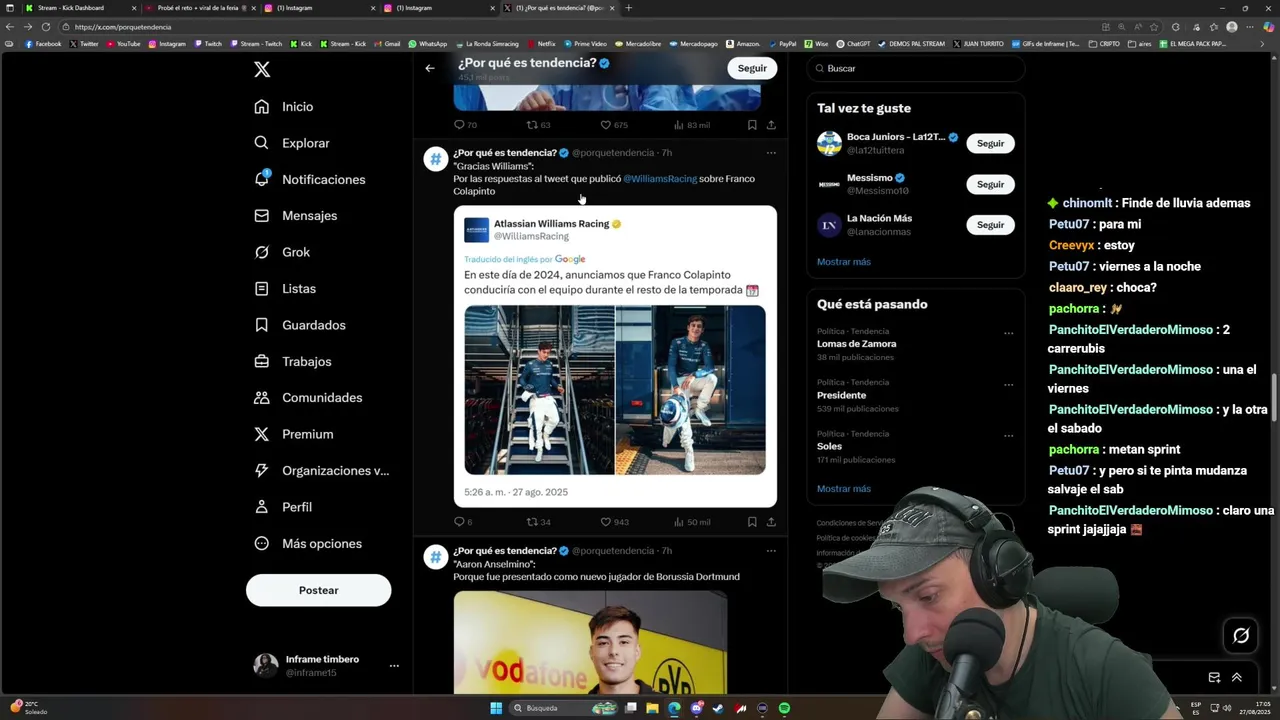
Task: Open Comunidades in the sidebar
Action: [308, 398]
